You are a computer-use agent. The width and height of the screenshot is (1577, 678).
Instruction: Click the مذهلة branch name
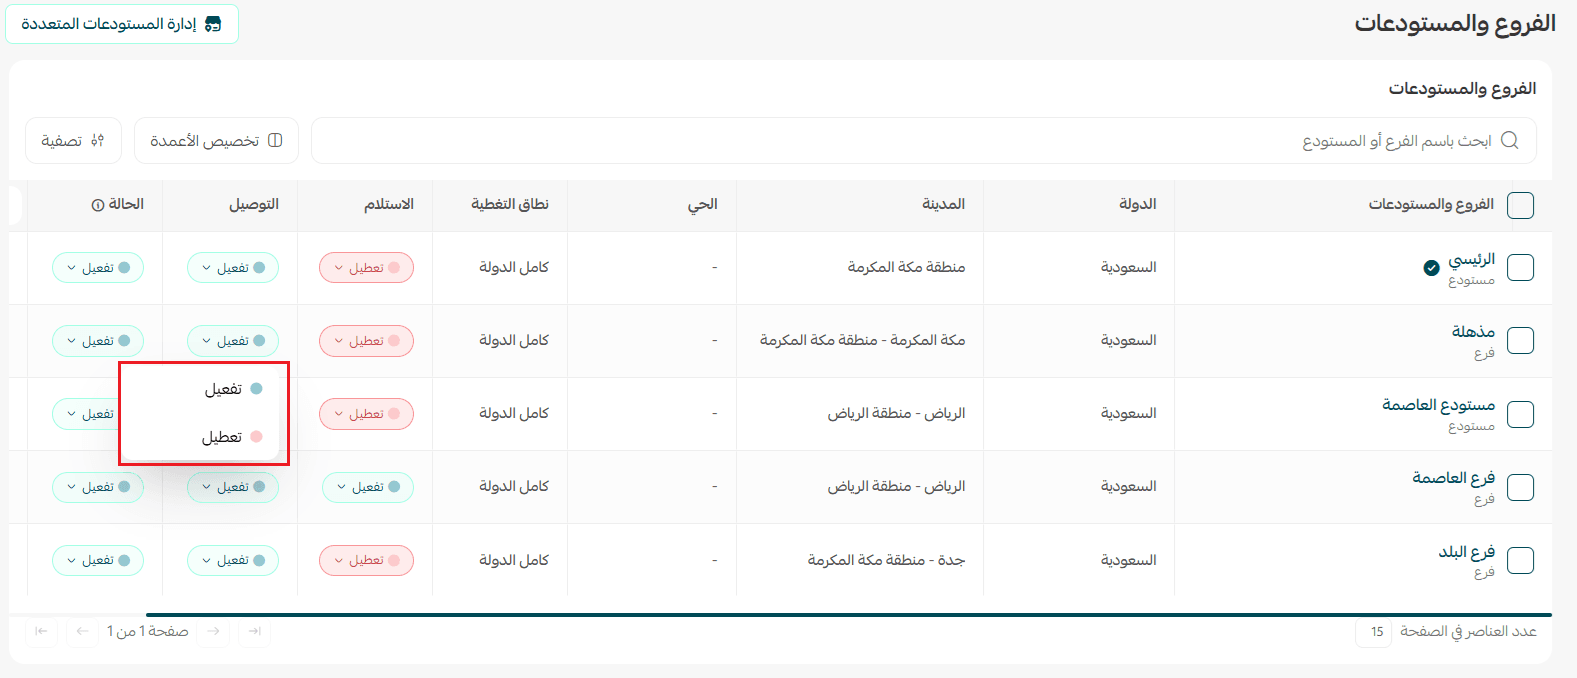[x=1473, y=331]
